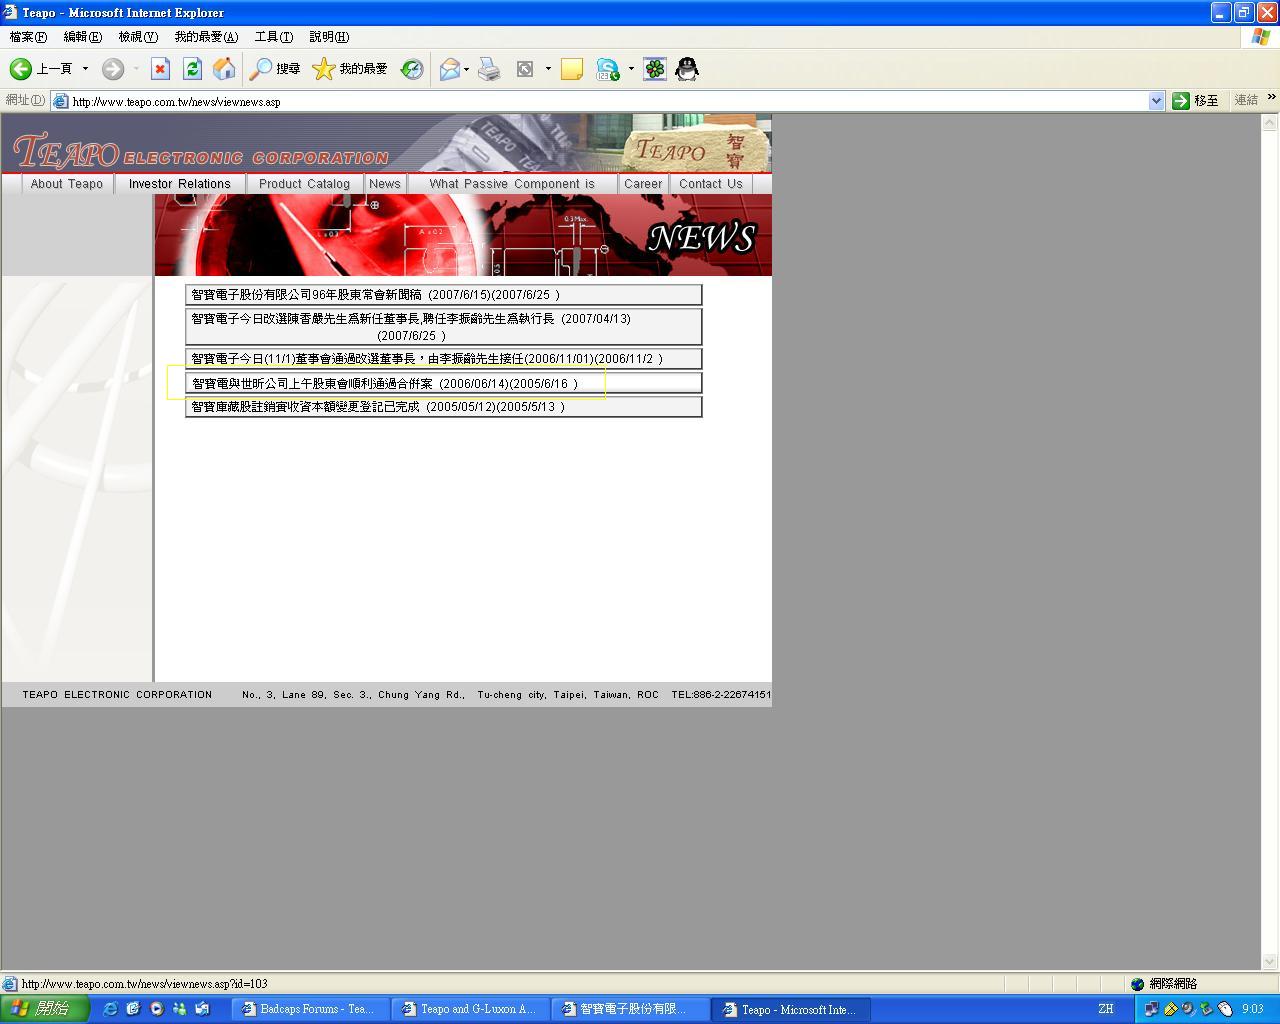Viewport: 1280px width, 1024px height.
Task: Click the Show Desktop Quick Launch icon
Action: tap(202, 1009)
